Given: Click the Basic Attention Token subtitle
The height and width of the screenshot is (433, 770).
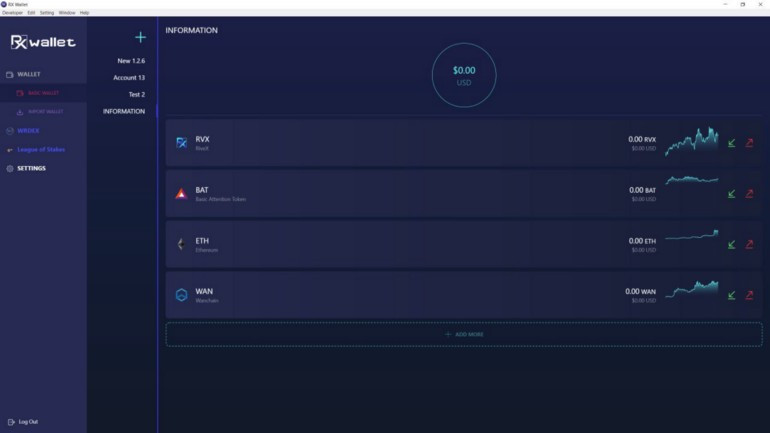Looking at the screenshot, I should click(220, 199).
